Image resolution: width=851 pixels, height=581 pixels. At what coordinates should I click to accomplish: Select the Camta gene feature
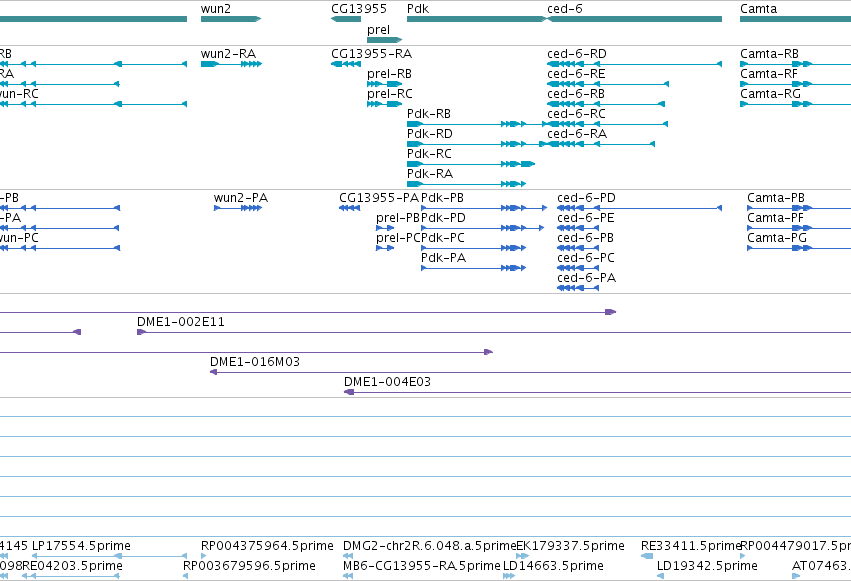click(x=796, y=19)
